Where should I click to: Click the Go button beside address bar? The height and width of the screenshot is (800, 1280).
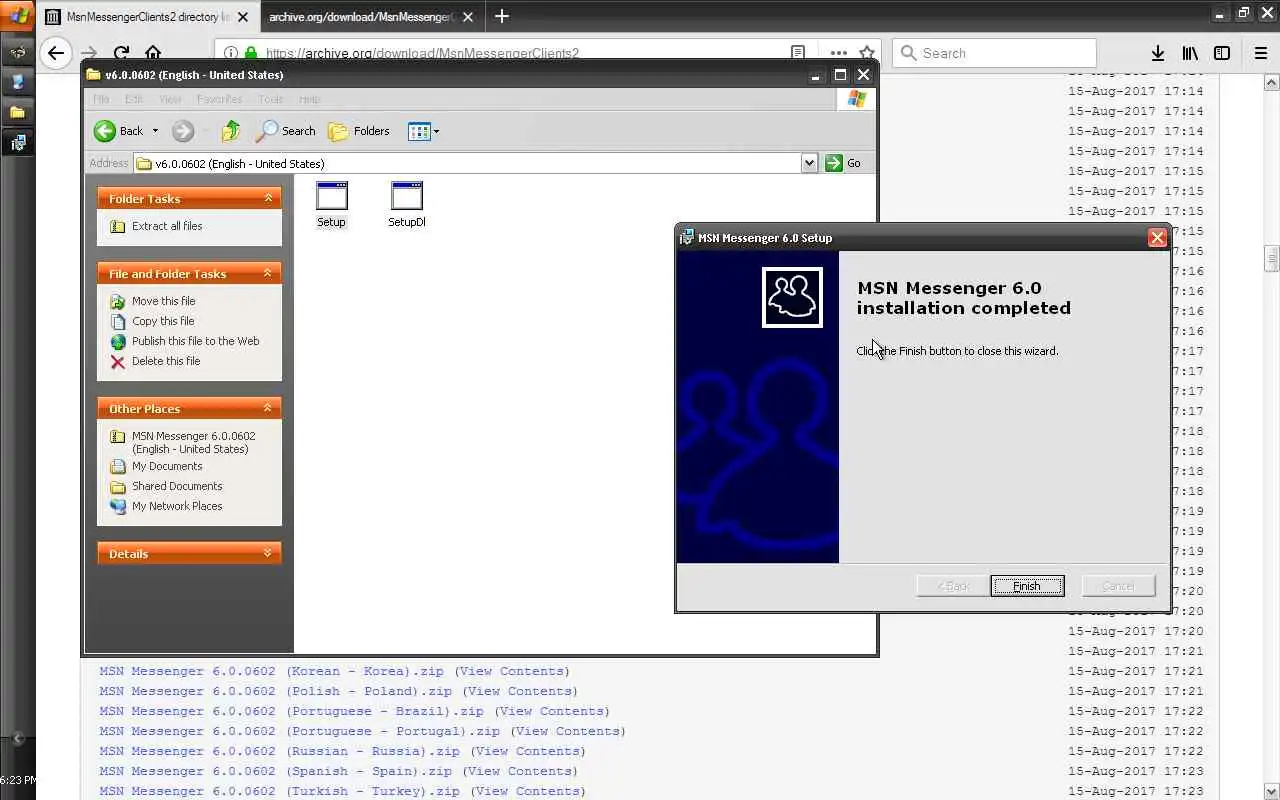(843, 163)
